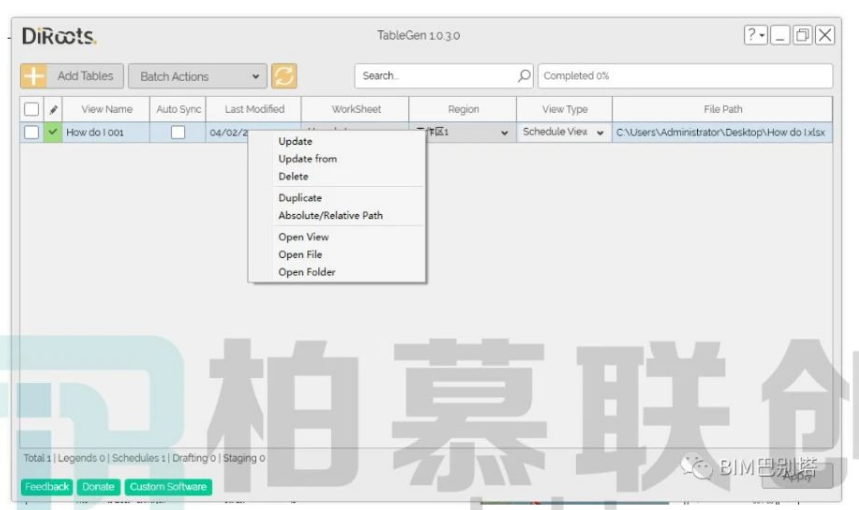Click the Custom Software button

[x=168, y=486]
